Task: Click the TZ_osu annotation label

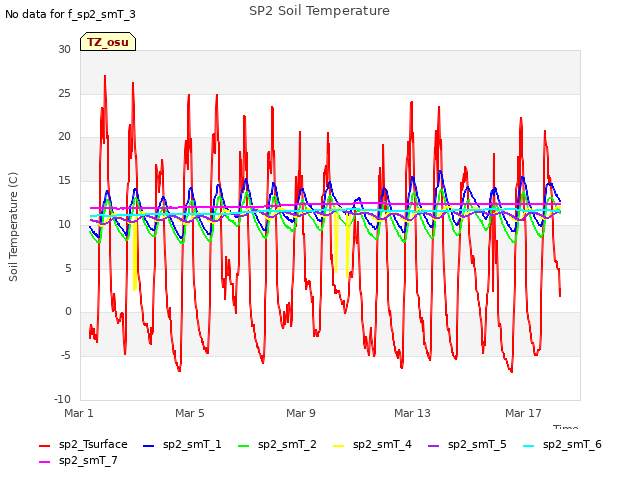Action: 108,42
